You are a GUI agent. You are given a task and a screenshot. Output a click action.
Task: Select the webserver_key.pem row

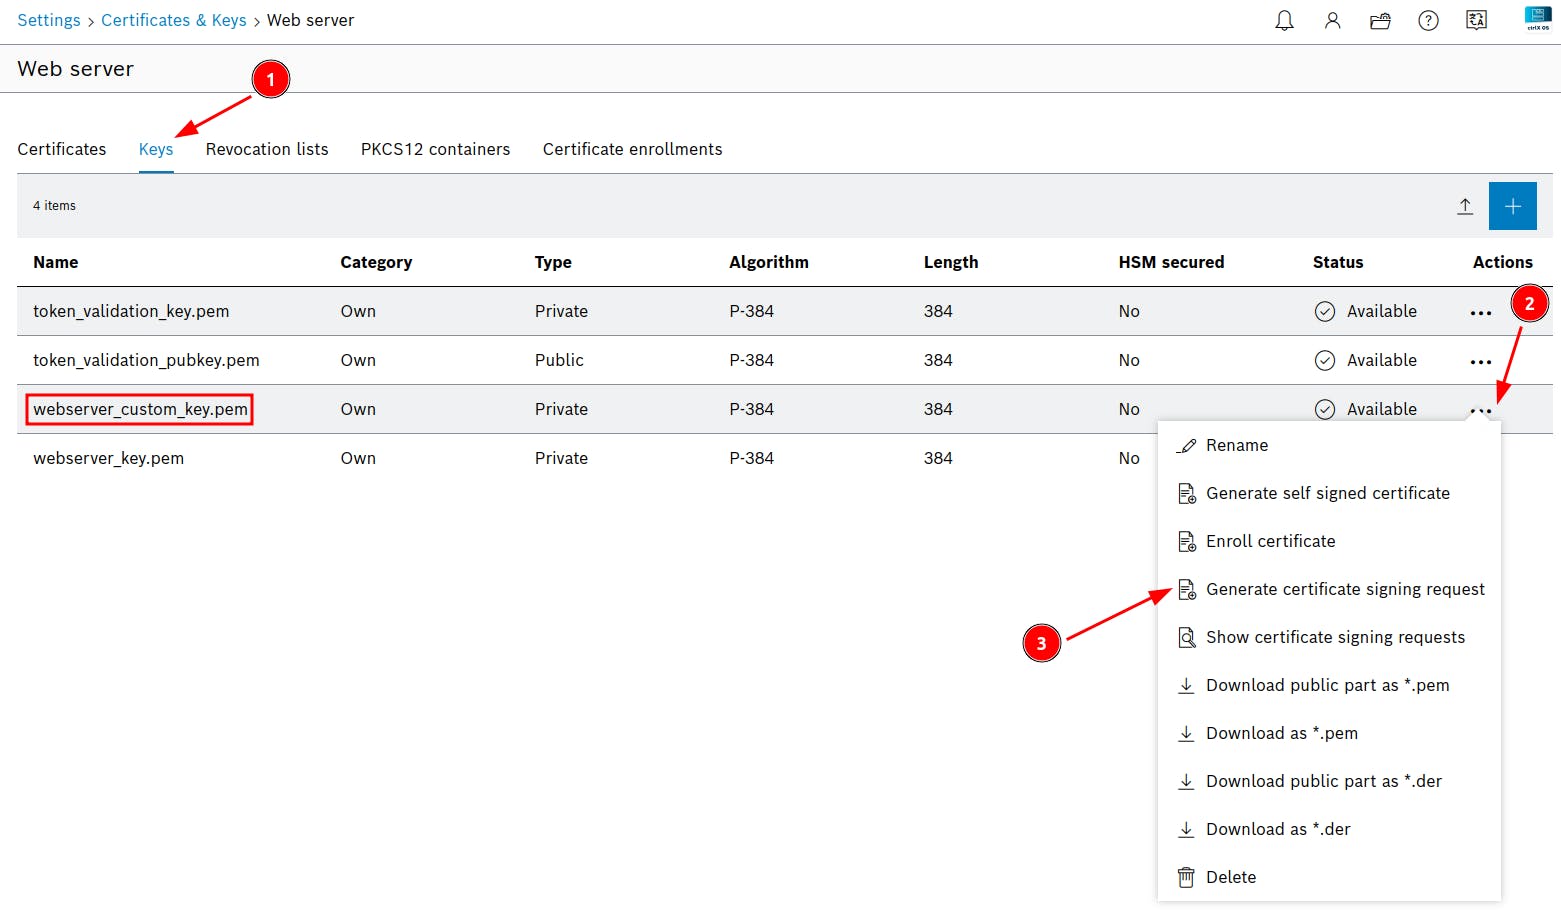point(109,458)
